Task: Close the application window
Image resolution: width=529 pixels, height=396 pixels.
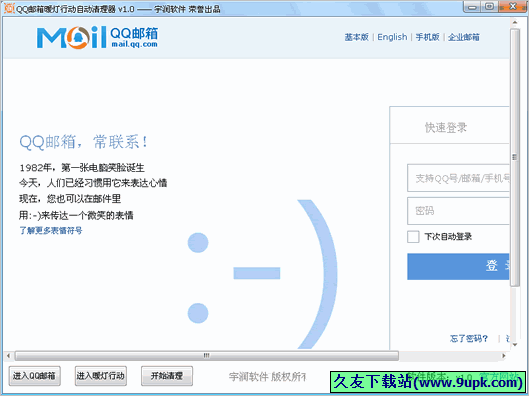Action: pos(512,7)
